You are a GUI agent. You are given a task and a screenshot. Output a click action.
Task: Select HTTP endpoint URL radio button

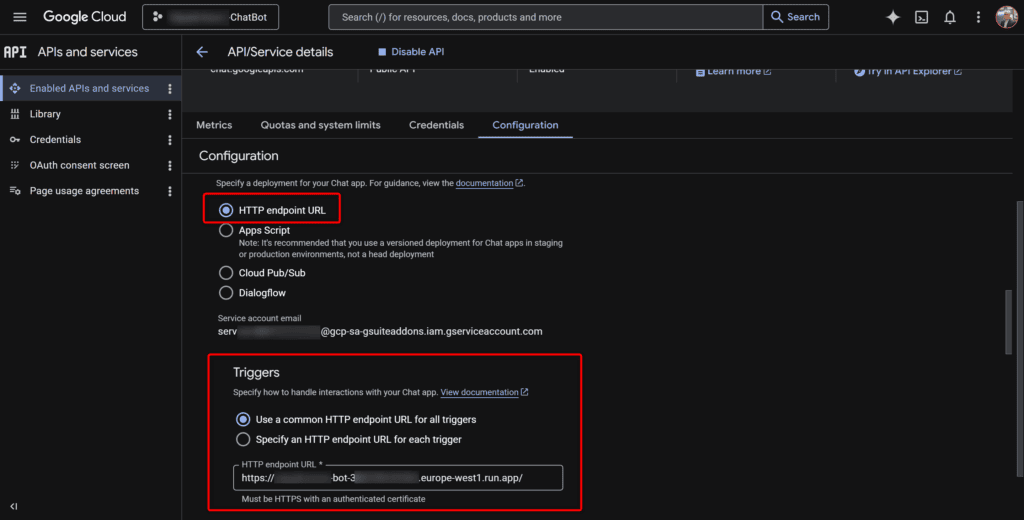(226, 210)
